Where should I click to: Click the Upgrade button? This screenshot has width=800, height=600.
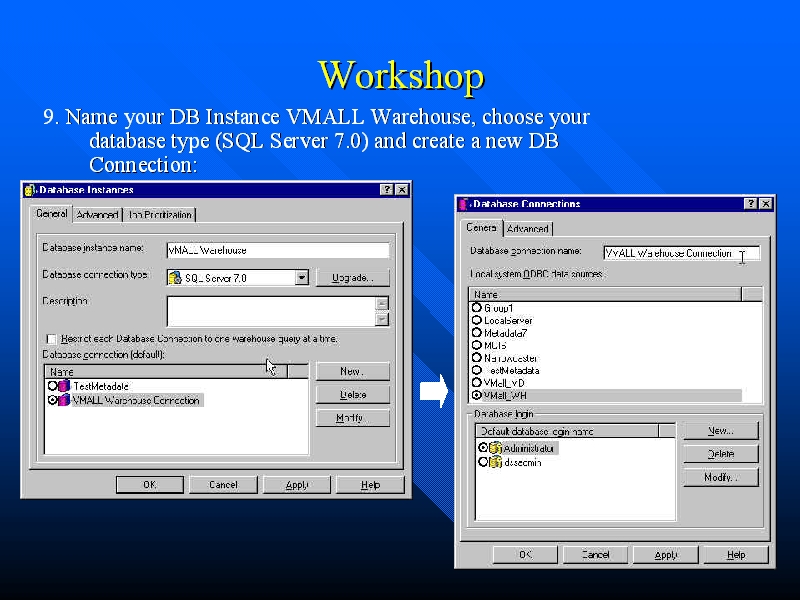click(x=352, y=278)
